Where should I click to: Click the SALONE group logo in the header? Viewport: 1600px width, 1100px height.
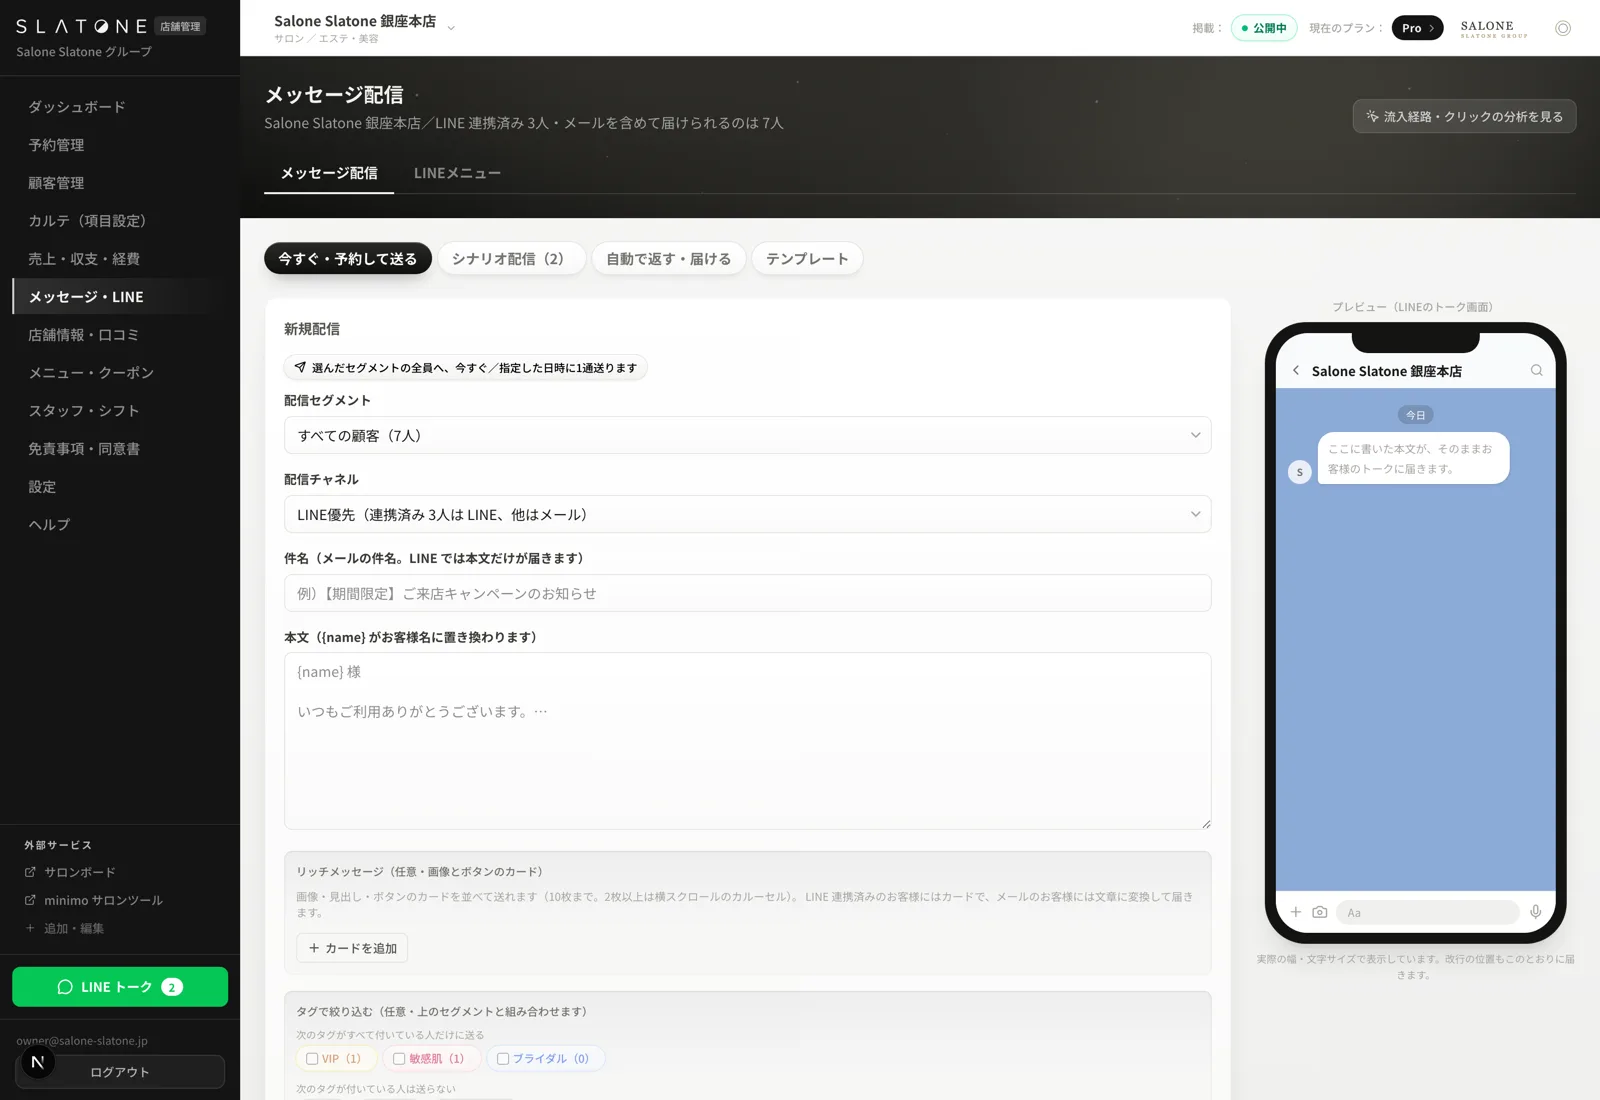[x=1494, y=28]
